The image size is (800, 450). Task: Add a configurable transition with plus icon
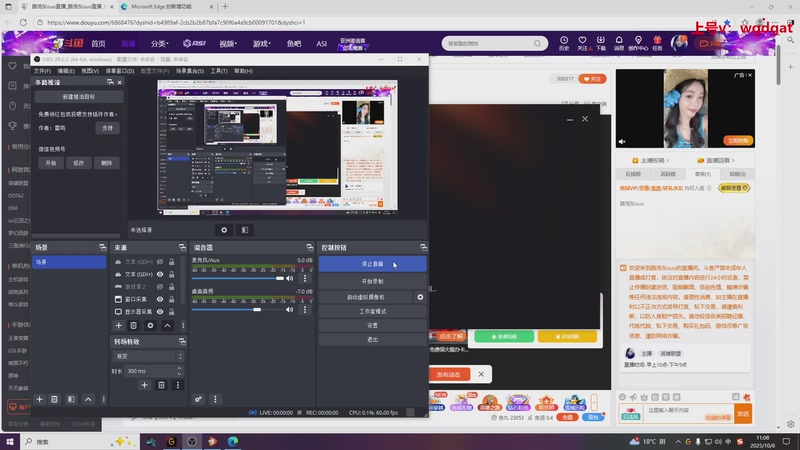(144, 385)
